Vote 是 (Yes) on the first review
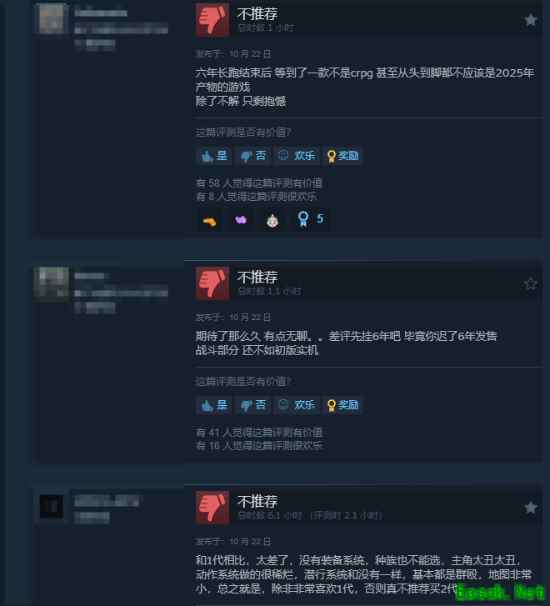This screenshot has height=606, width=550. click(214, 156)
